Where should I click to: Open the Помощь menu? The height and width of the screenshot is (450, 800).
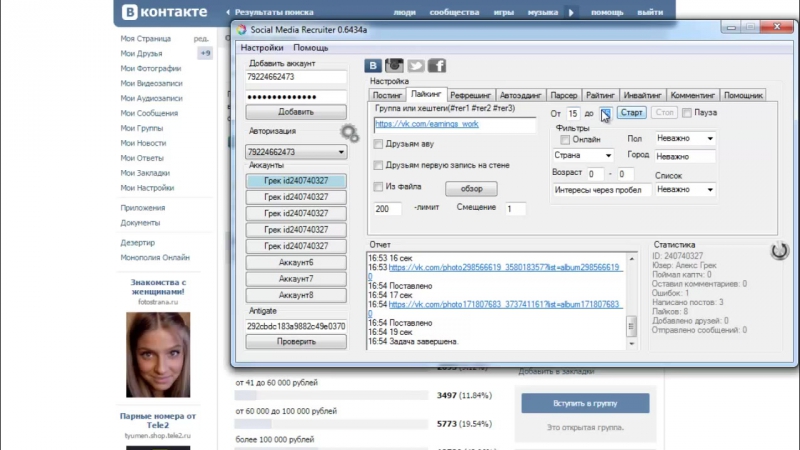click(311, 47)
